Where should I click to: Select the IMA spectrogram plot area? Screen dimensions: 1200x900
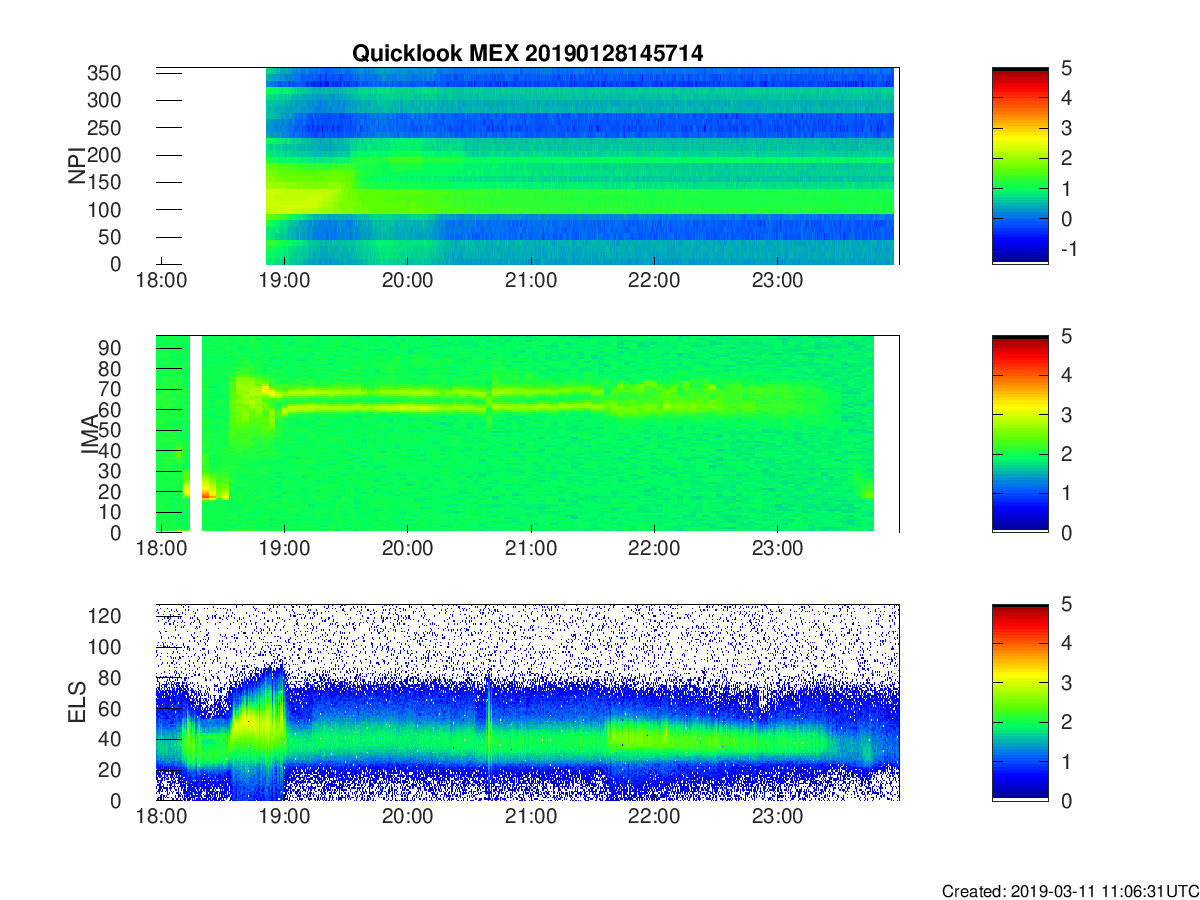[x=528, y=434]
